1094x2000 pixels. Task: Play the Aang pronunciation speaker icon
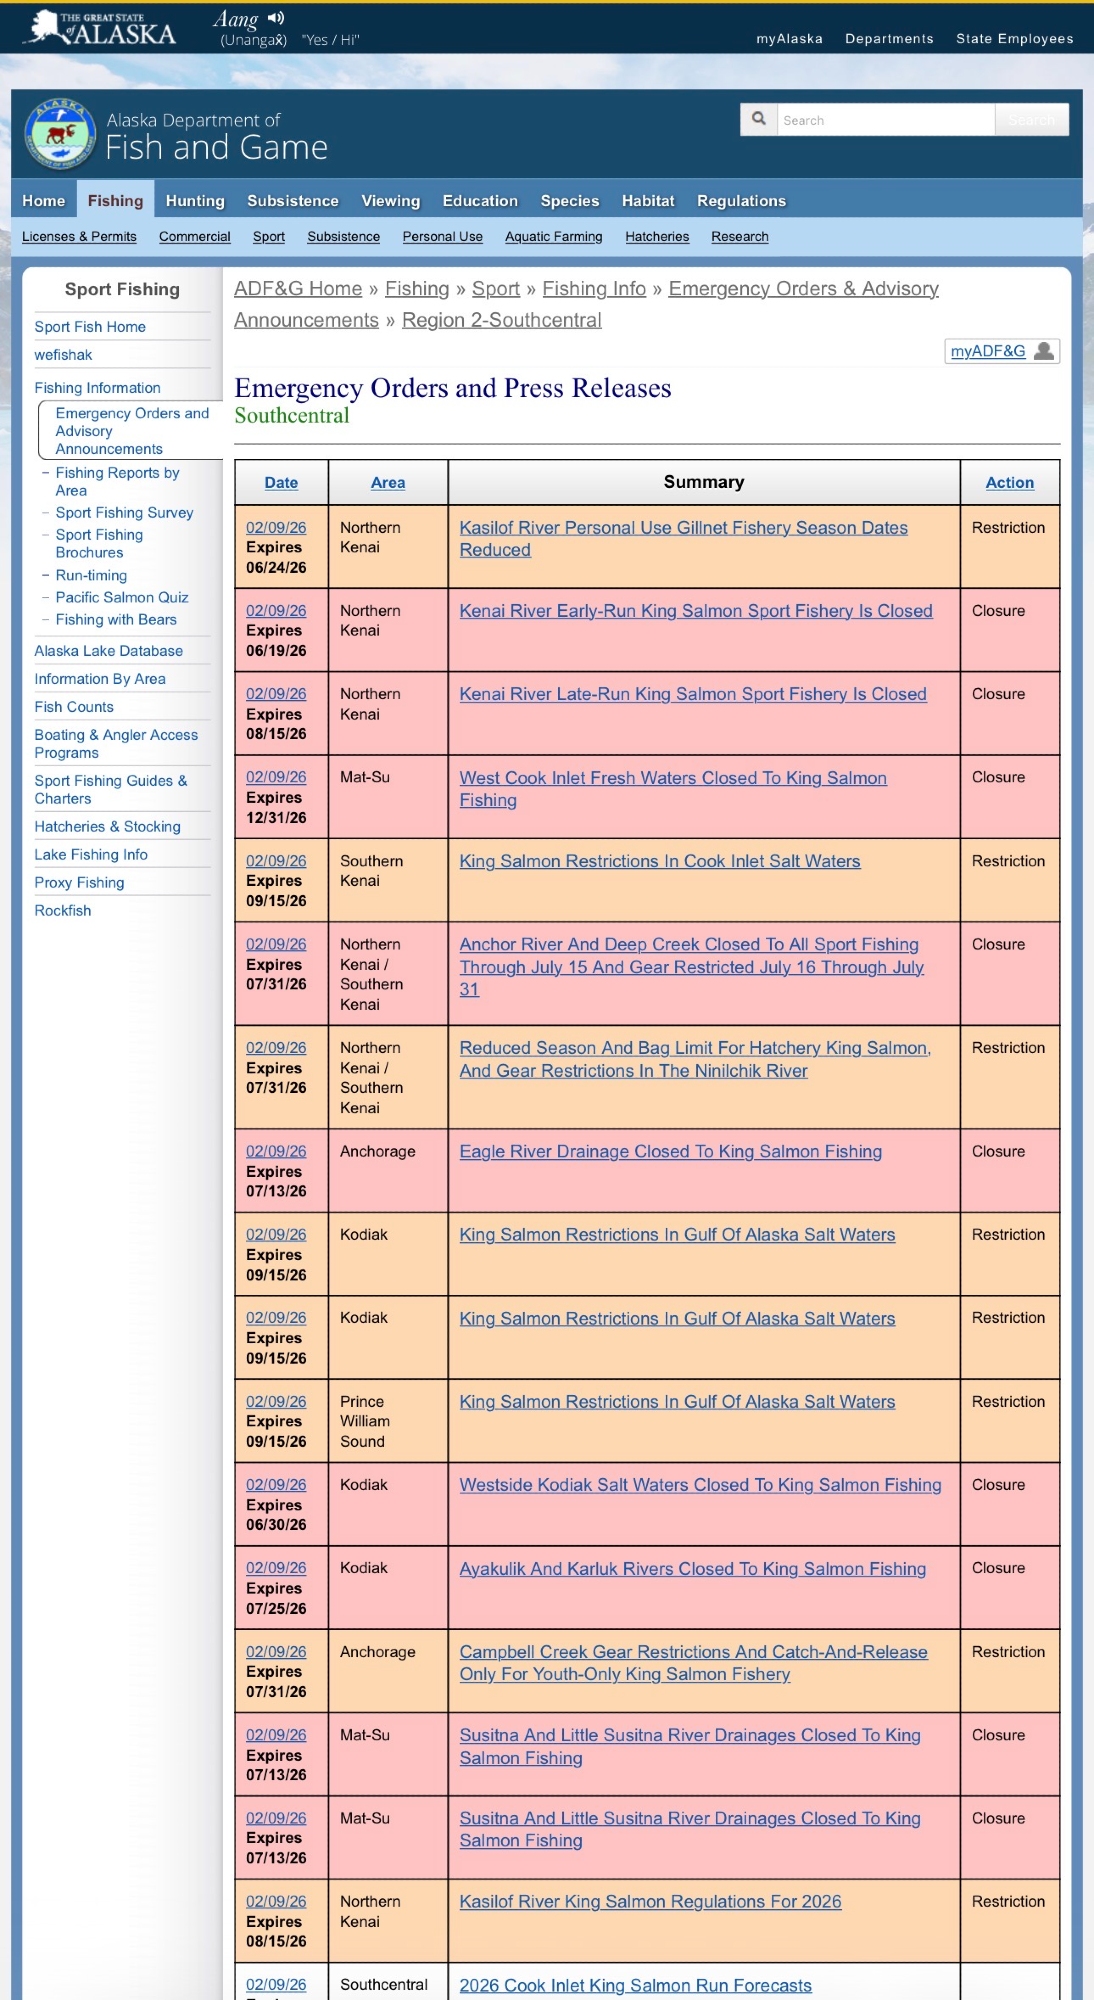pos(276,18)
